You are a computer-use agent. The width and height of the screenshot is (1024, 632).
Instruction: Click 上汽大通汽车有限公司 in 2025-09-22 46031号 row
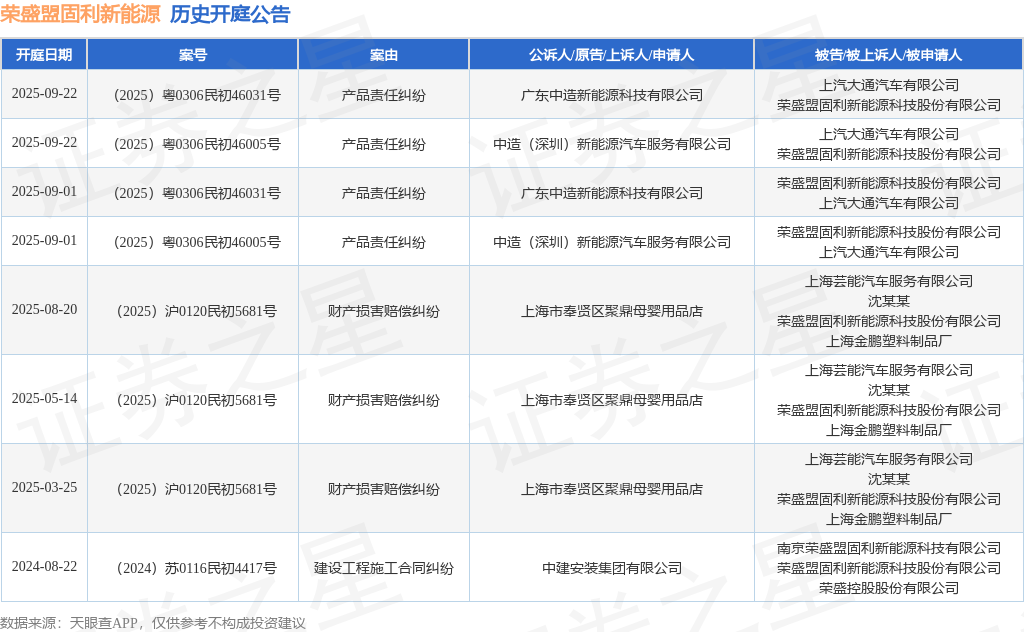tap(888, 86)
